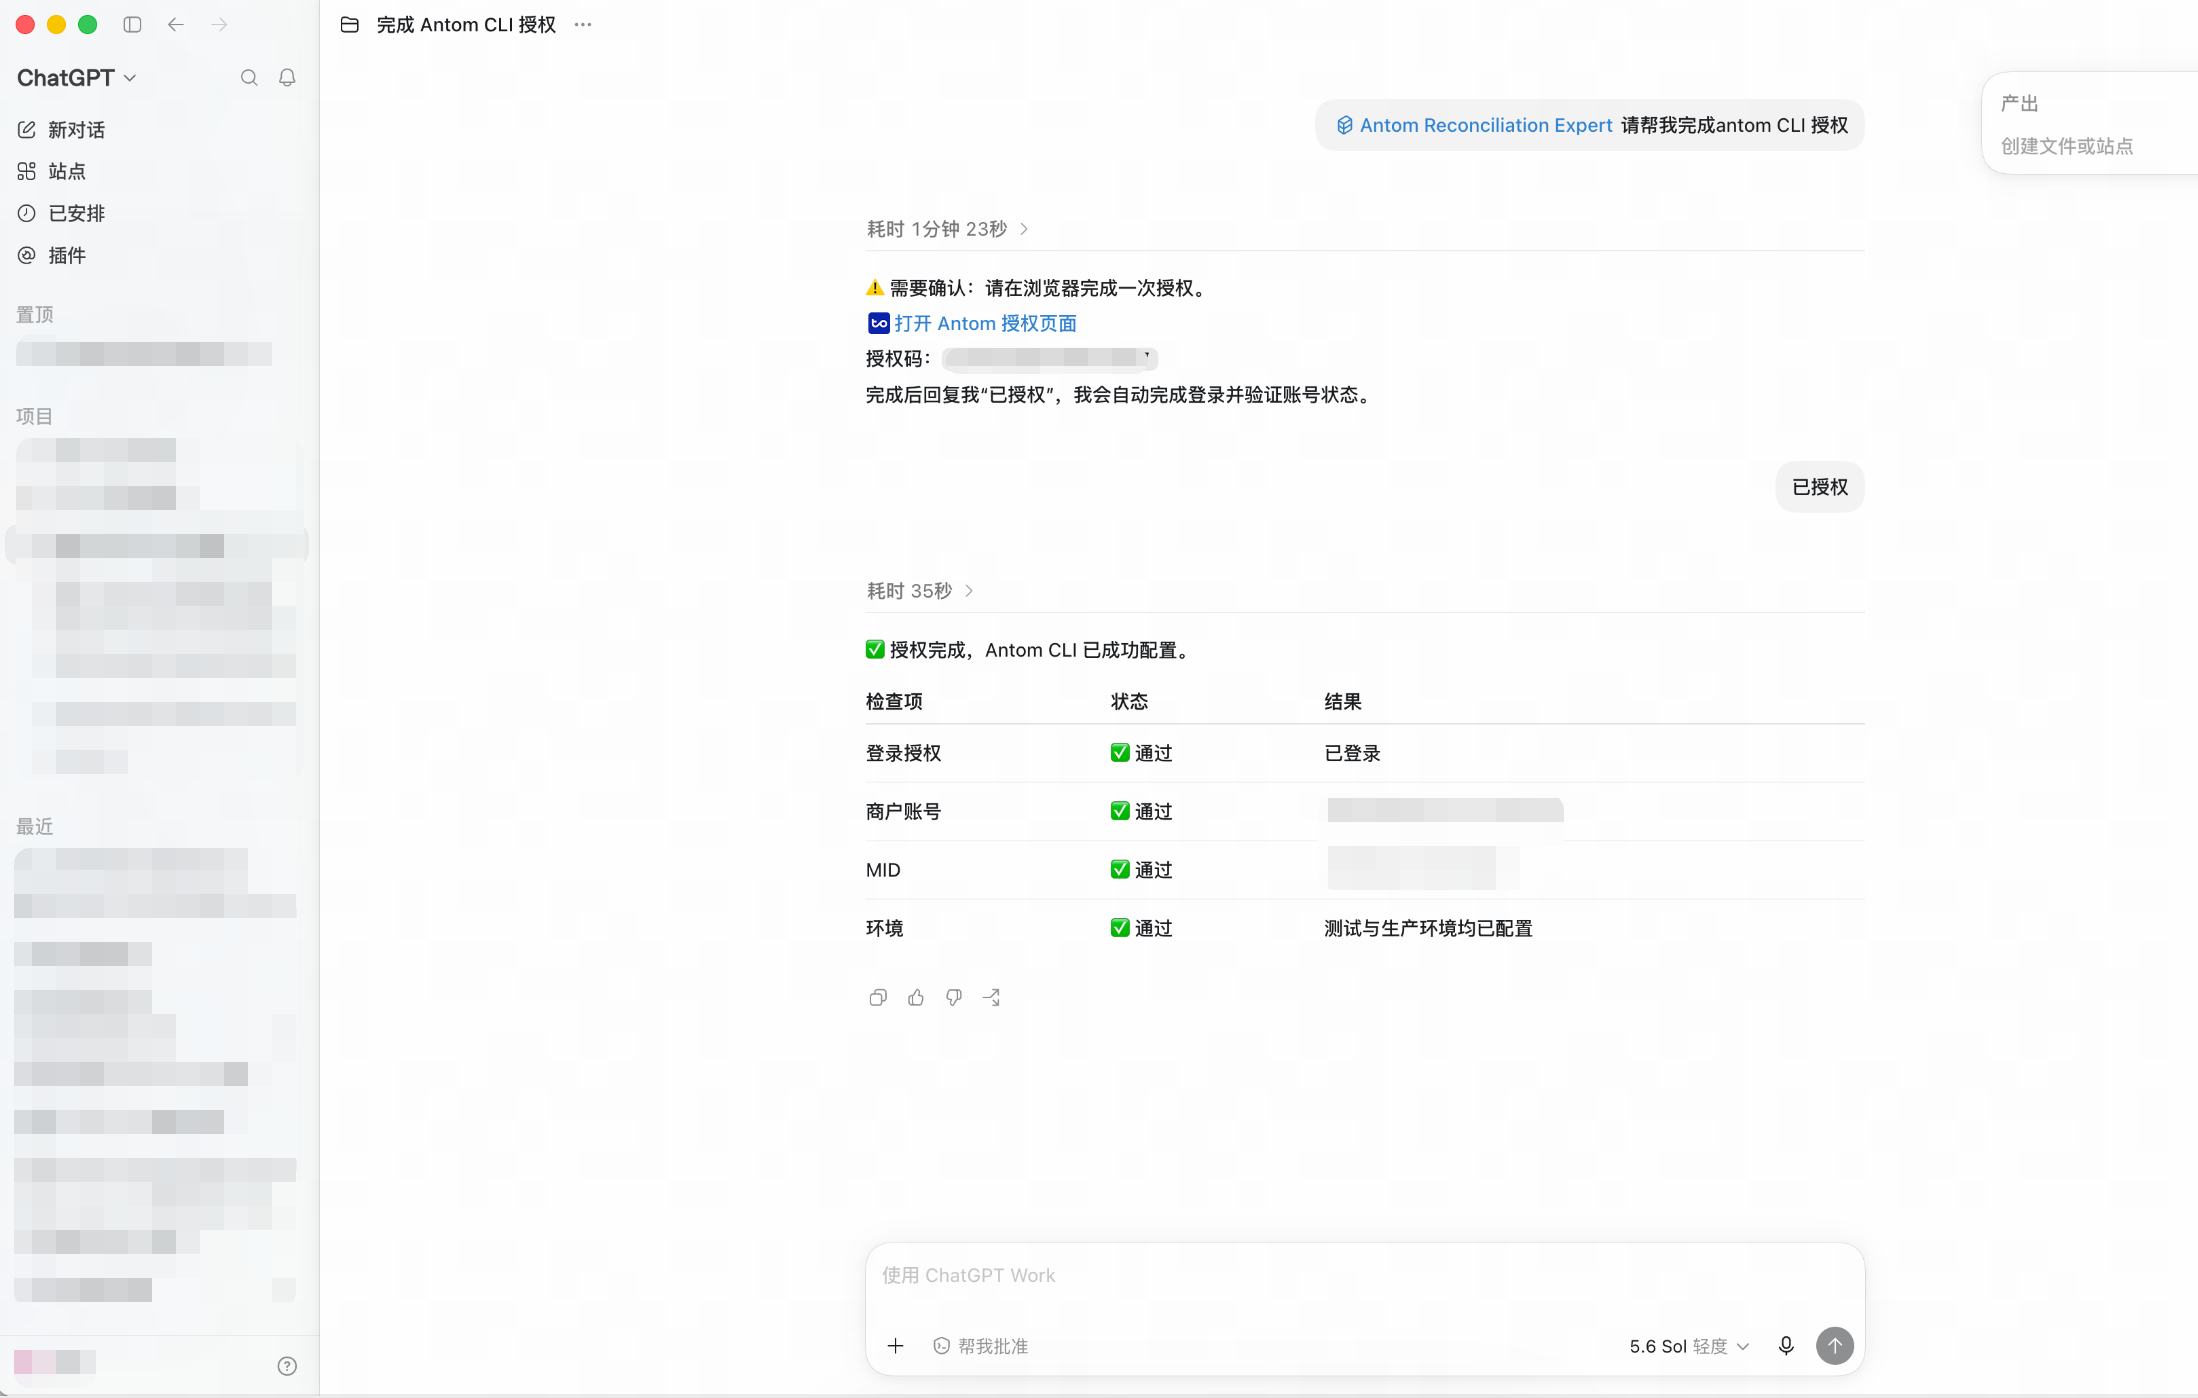
Task: Expand the 耗时 35秒 details
Action: (x=920, y=591)
